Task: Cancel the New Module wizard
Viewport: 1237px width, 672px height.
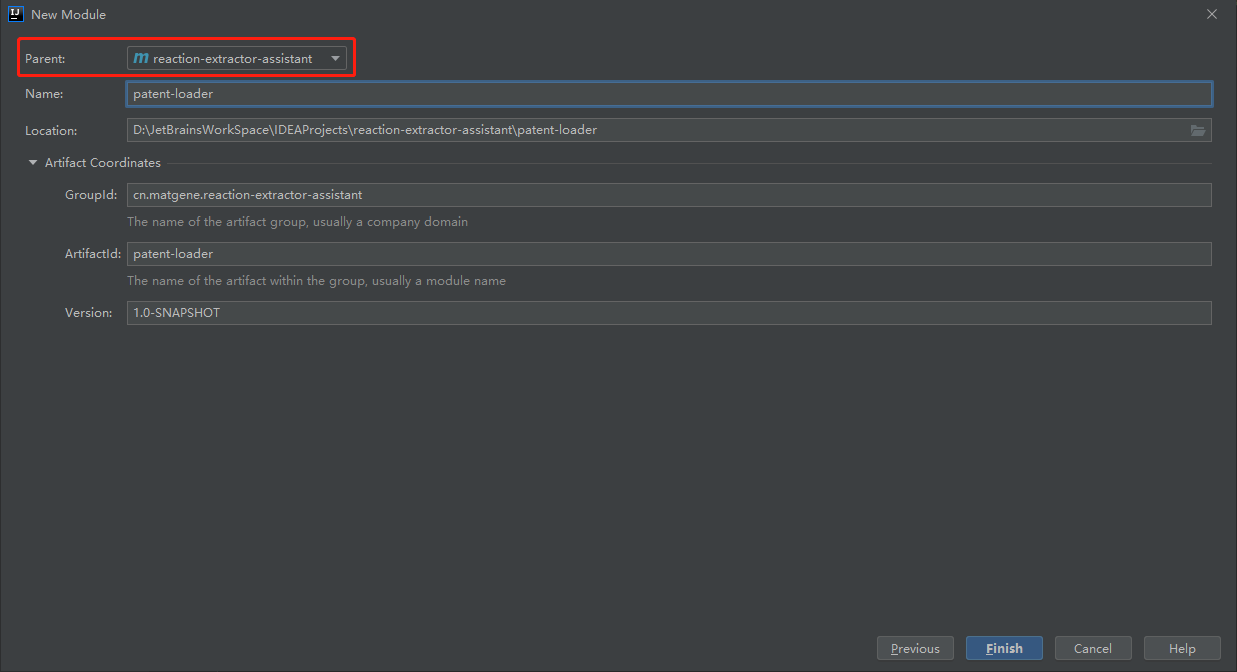Action: pyautogui.click(x=1092, y=648)
